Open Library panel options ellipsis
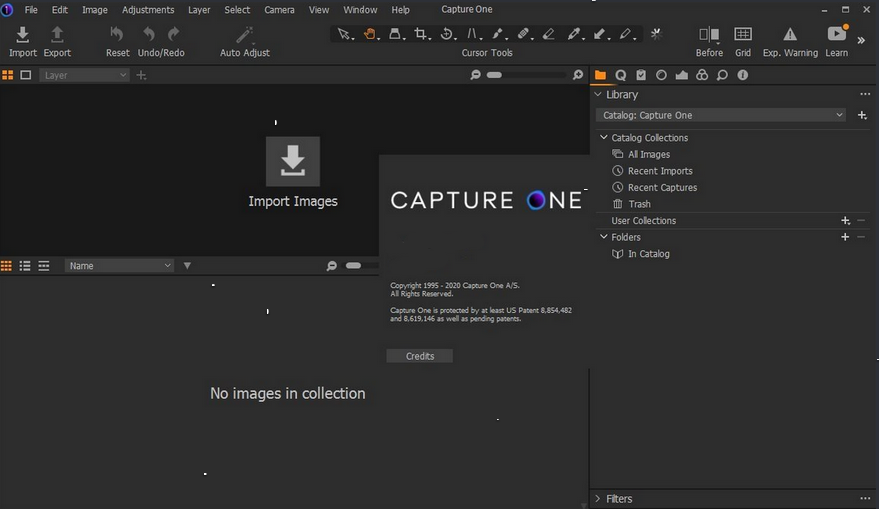The width and height of the screenshot is (879, 509). 865,94
